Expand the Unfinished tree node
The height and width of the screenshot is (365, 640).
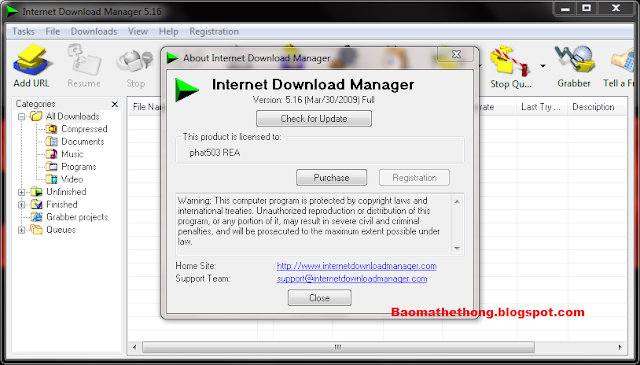coord(22,192)
